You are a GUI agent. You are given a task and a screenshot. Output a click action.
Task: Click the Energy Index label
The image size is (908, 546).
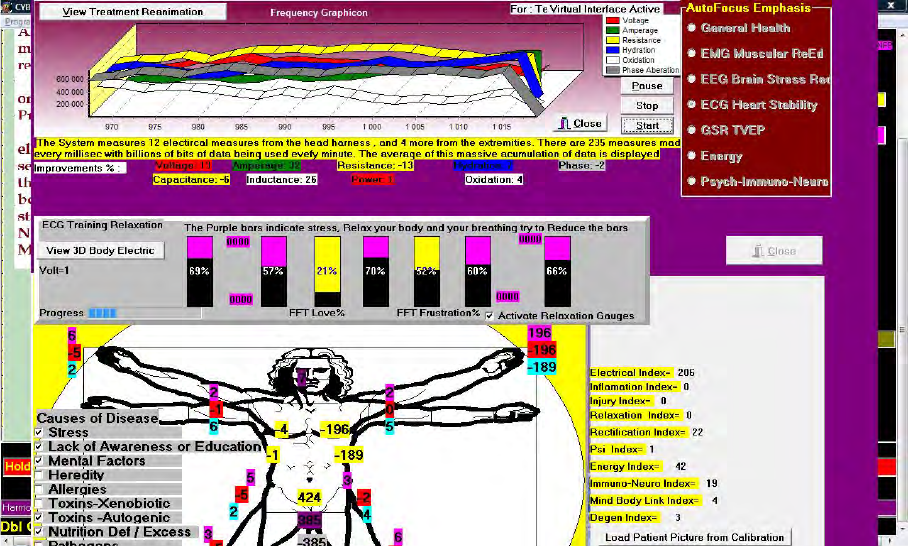tap(625, 466)
